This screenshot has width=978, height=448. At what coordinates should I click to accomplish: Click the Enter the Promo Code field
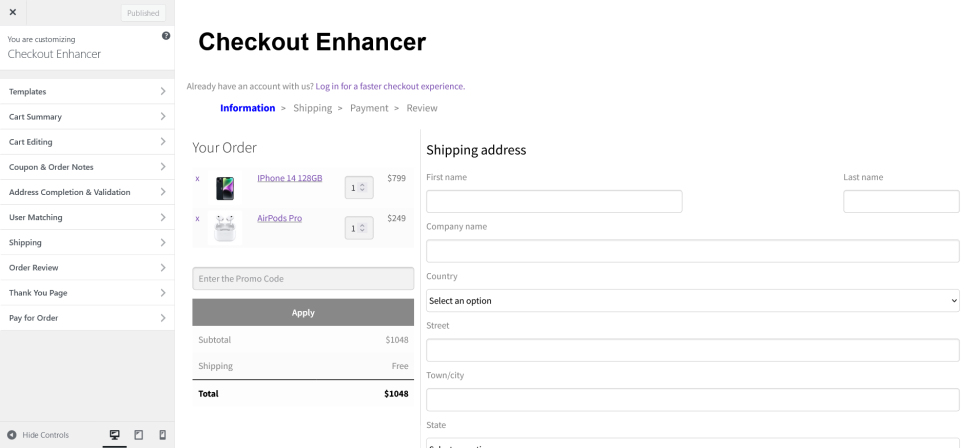pyautogui.click(x=303, y=279)
